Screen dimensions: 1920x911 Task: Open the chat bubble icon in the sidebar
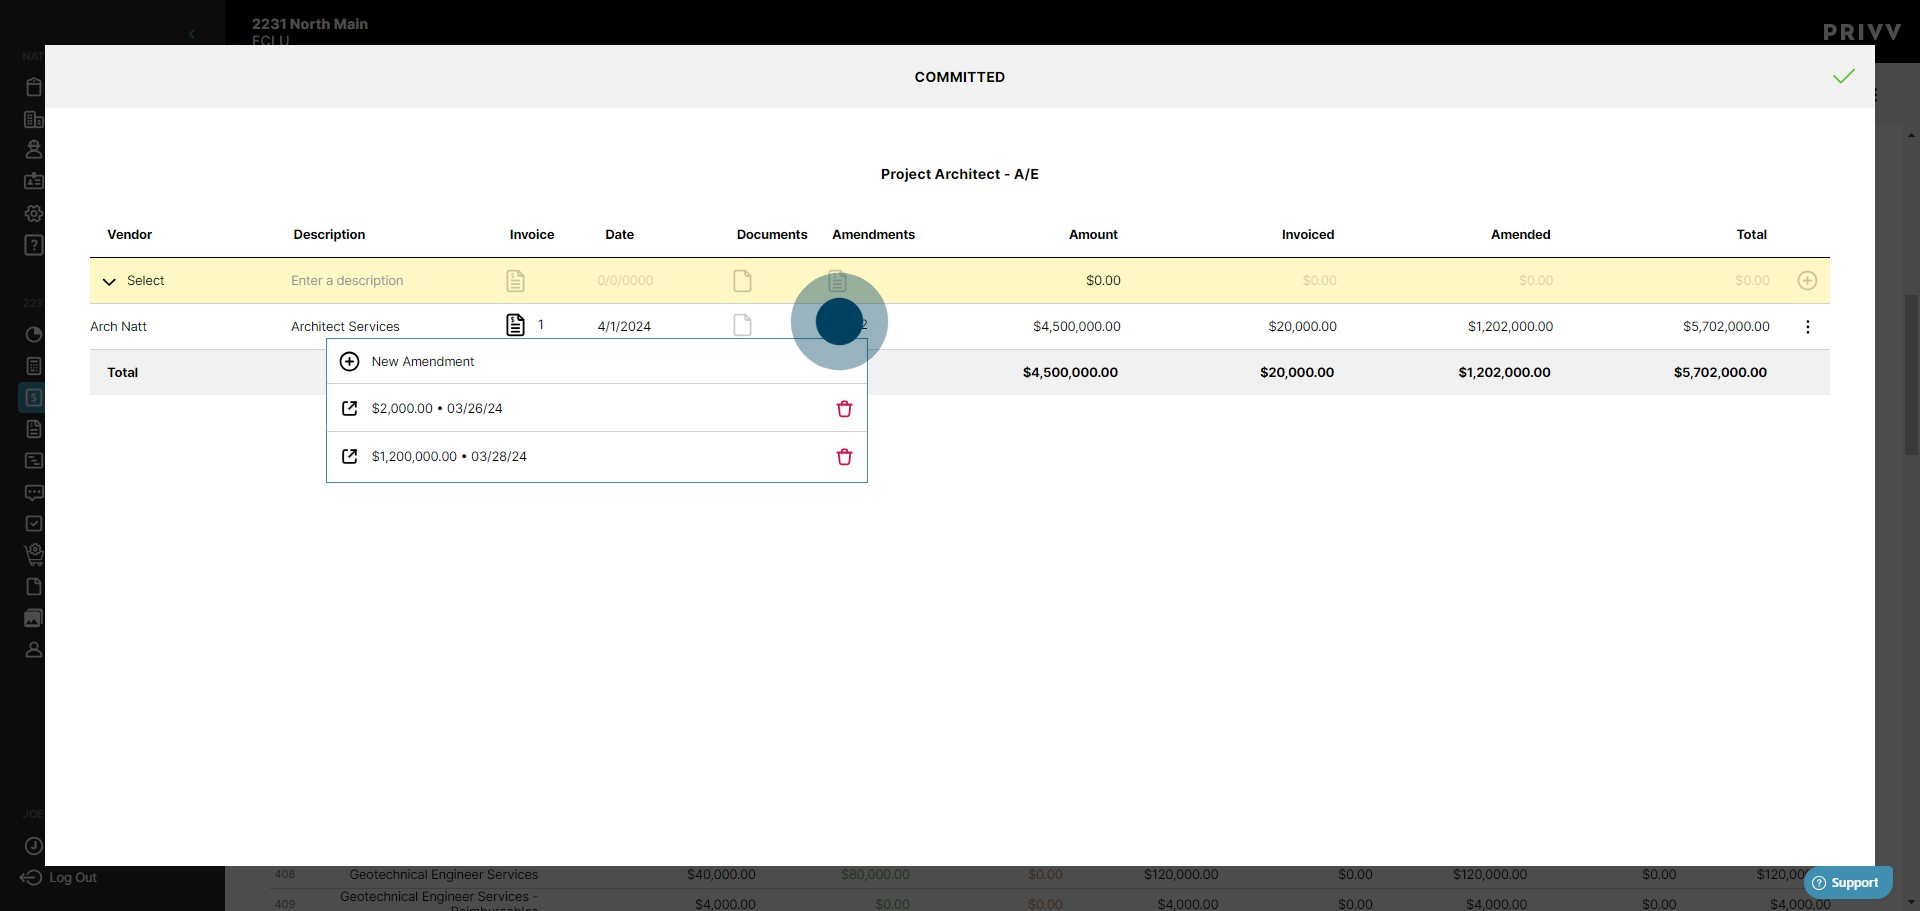pos(33,492)
